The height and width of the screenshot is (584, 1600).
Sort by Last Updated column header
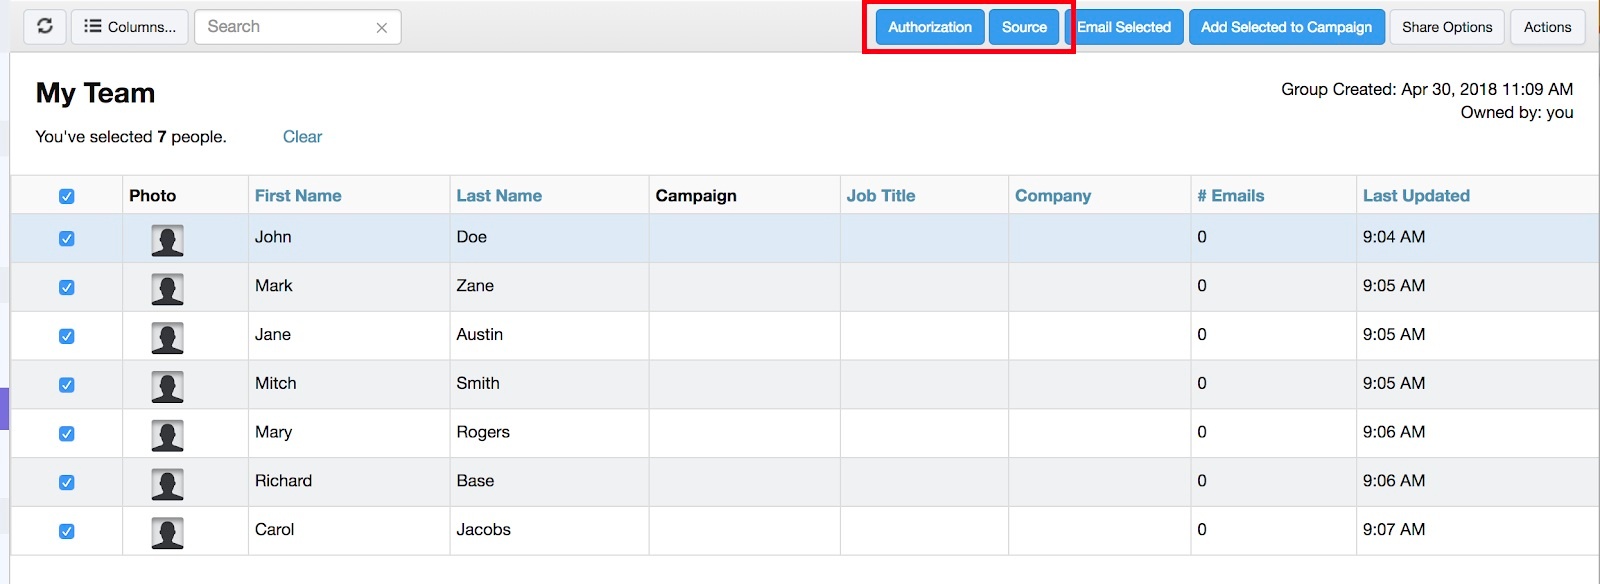pos(1416,196)
